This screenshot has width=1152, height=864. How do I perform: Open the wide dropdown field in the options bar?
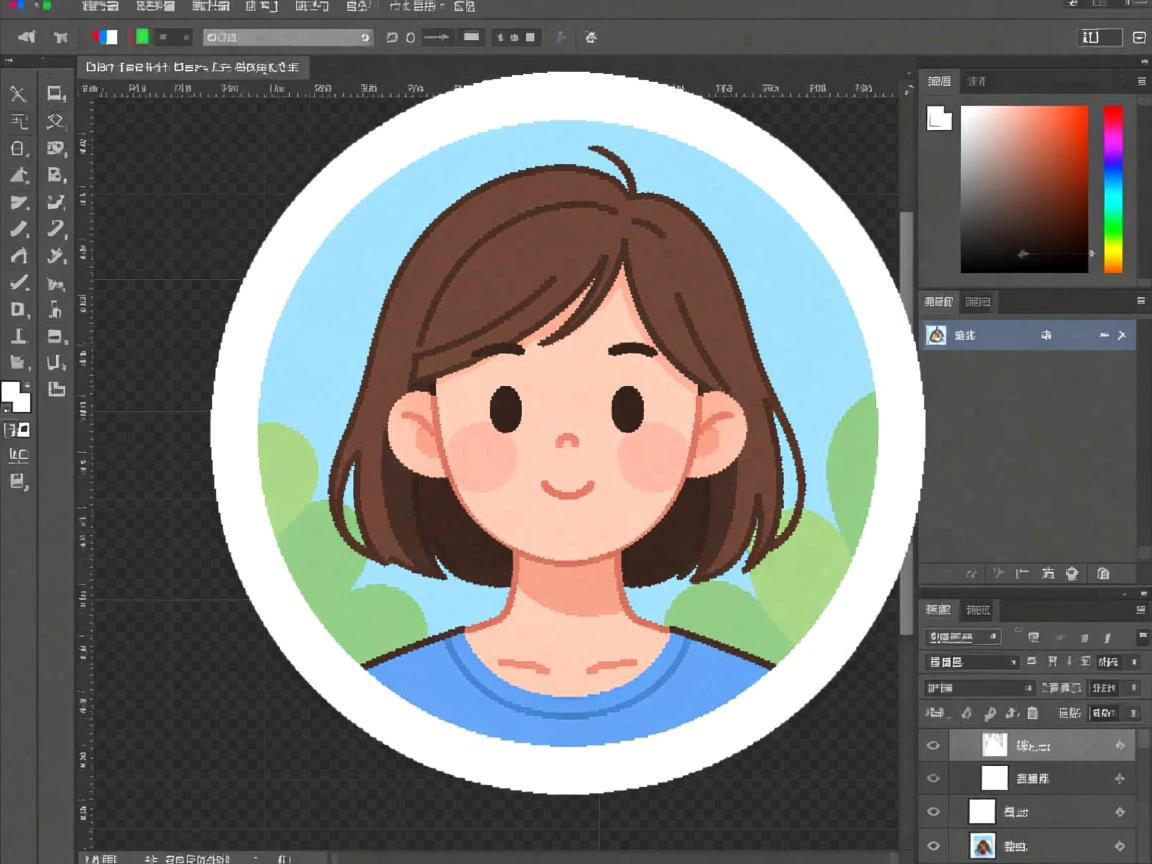[x=288, y=37]
